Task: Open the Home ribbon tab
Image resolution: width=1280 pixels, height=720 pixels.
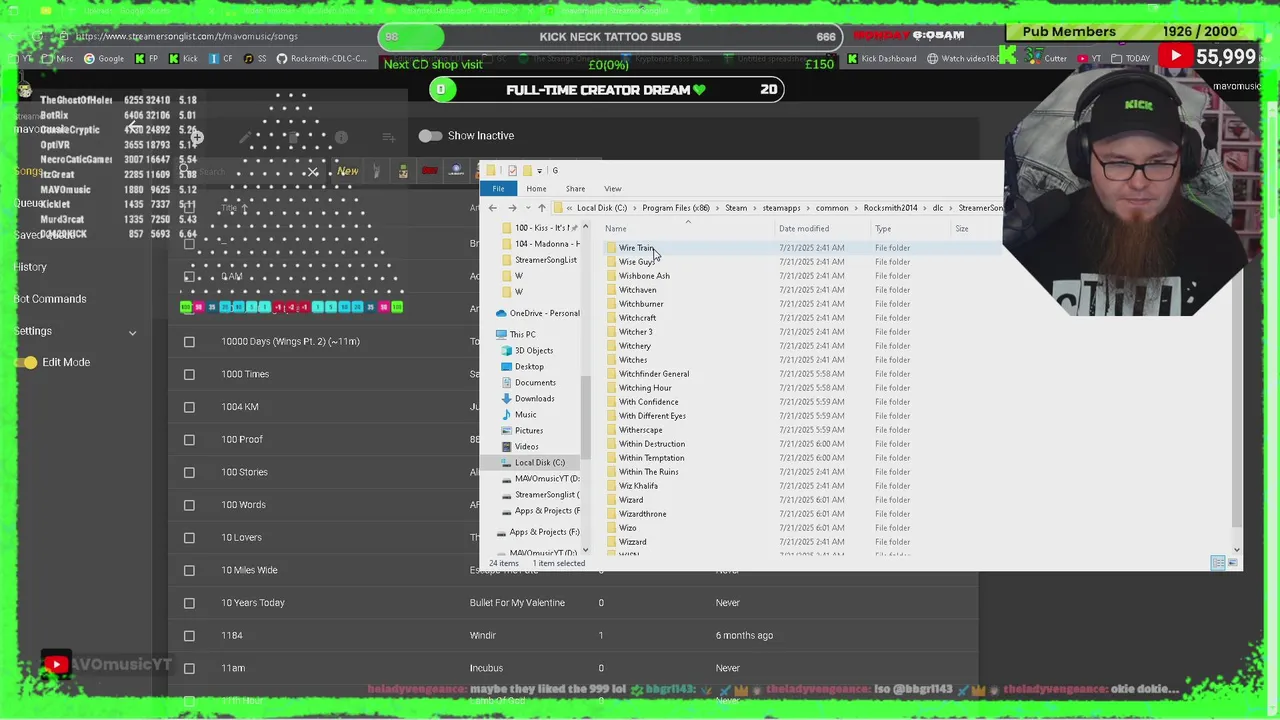Action: [536, 188]
